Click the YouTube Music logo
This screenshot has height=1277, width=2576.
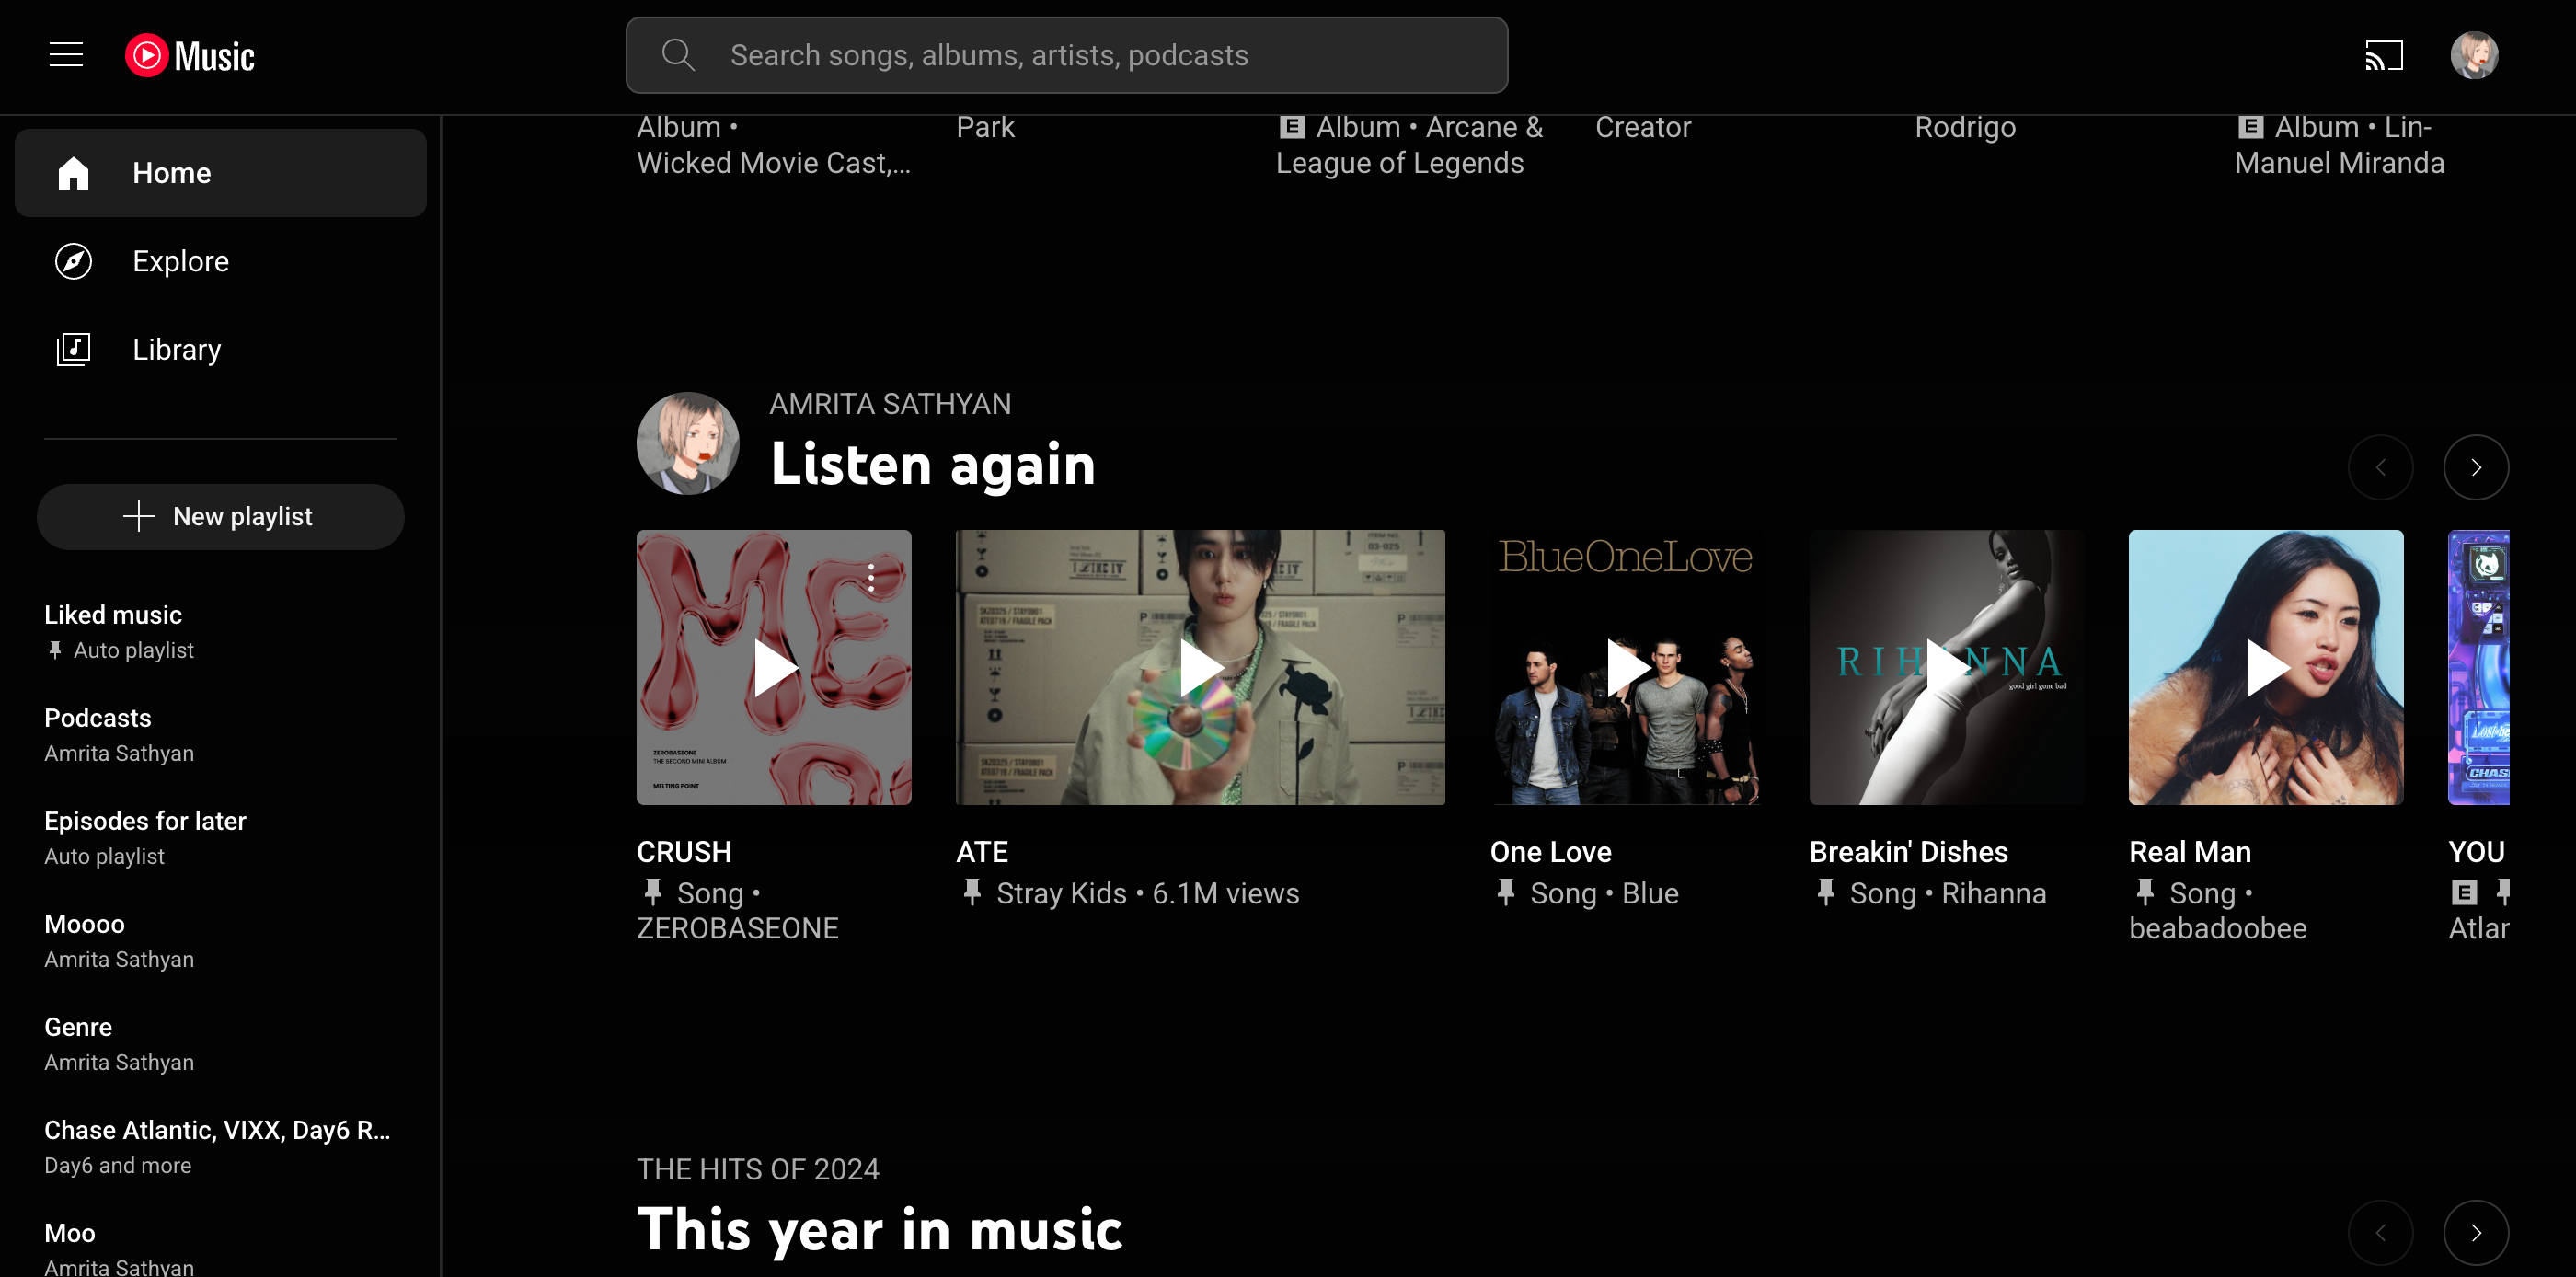[190, 56]
